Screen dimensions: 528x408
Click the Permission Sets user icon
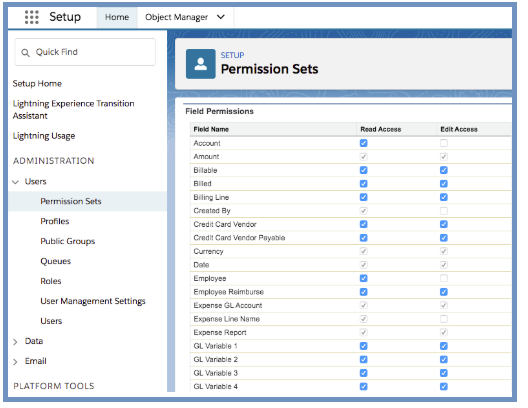coord(201,64)
